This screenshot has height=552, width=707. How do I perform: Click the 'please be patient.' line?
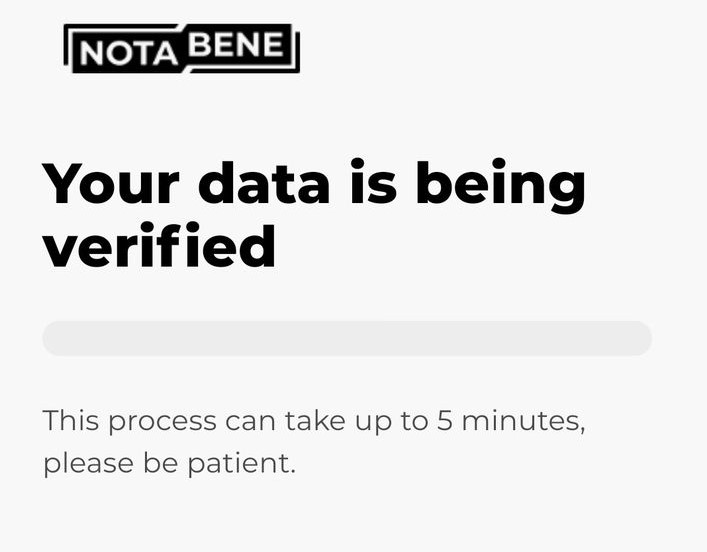pos(170,463)
